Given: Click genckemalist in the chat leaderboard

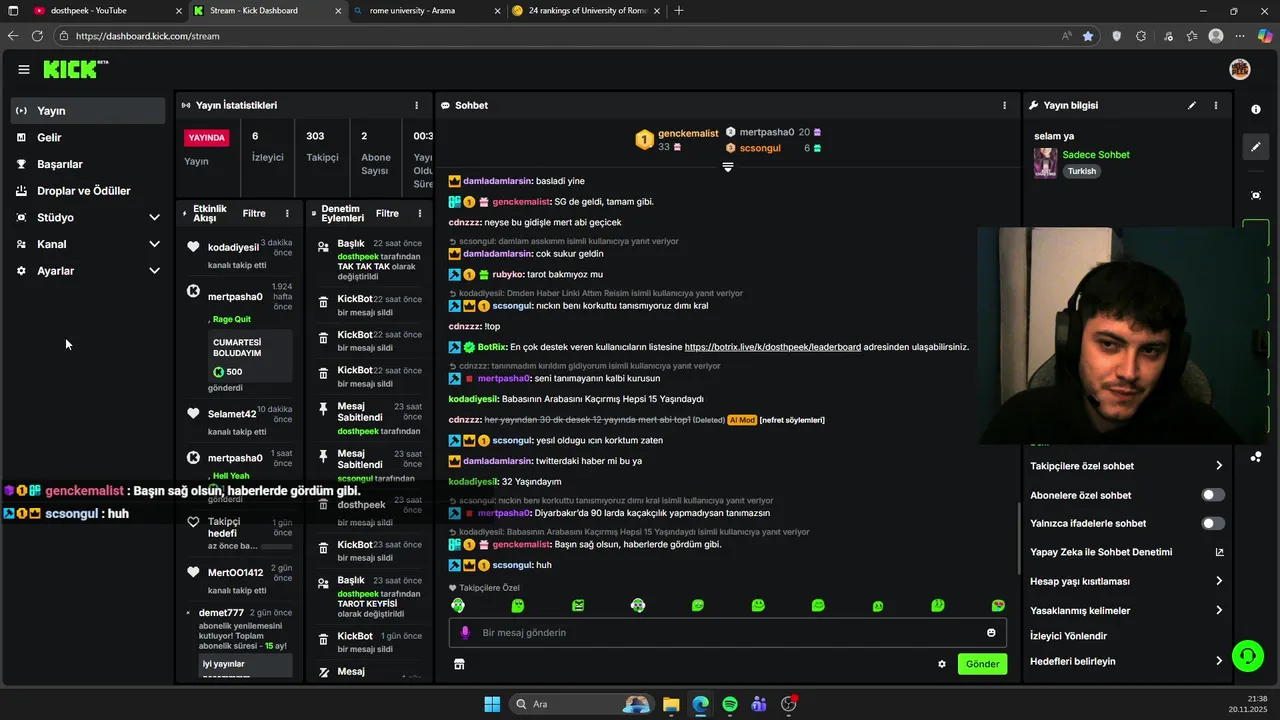Looking at the screenshot, I should 688,133.
